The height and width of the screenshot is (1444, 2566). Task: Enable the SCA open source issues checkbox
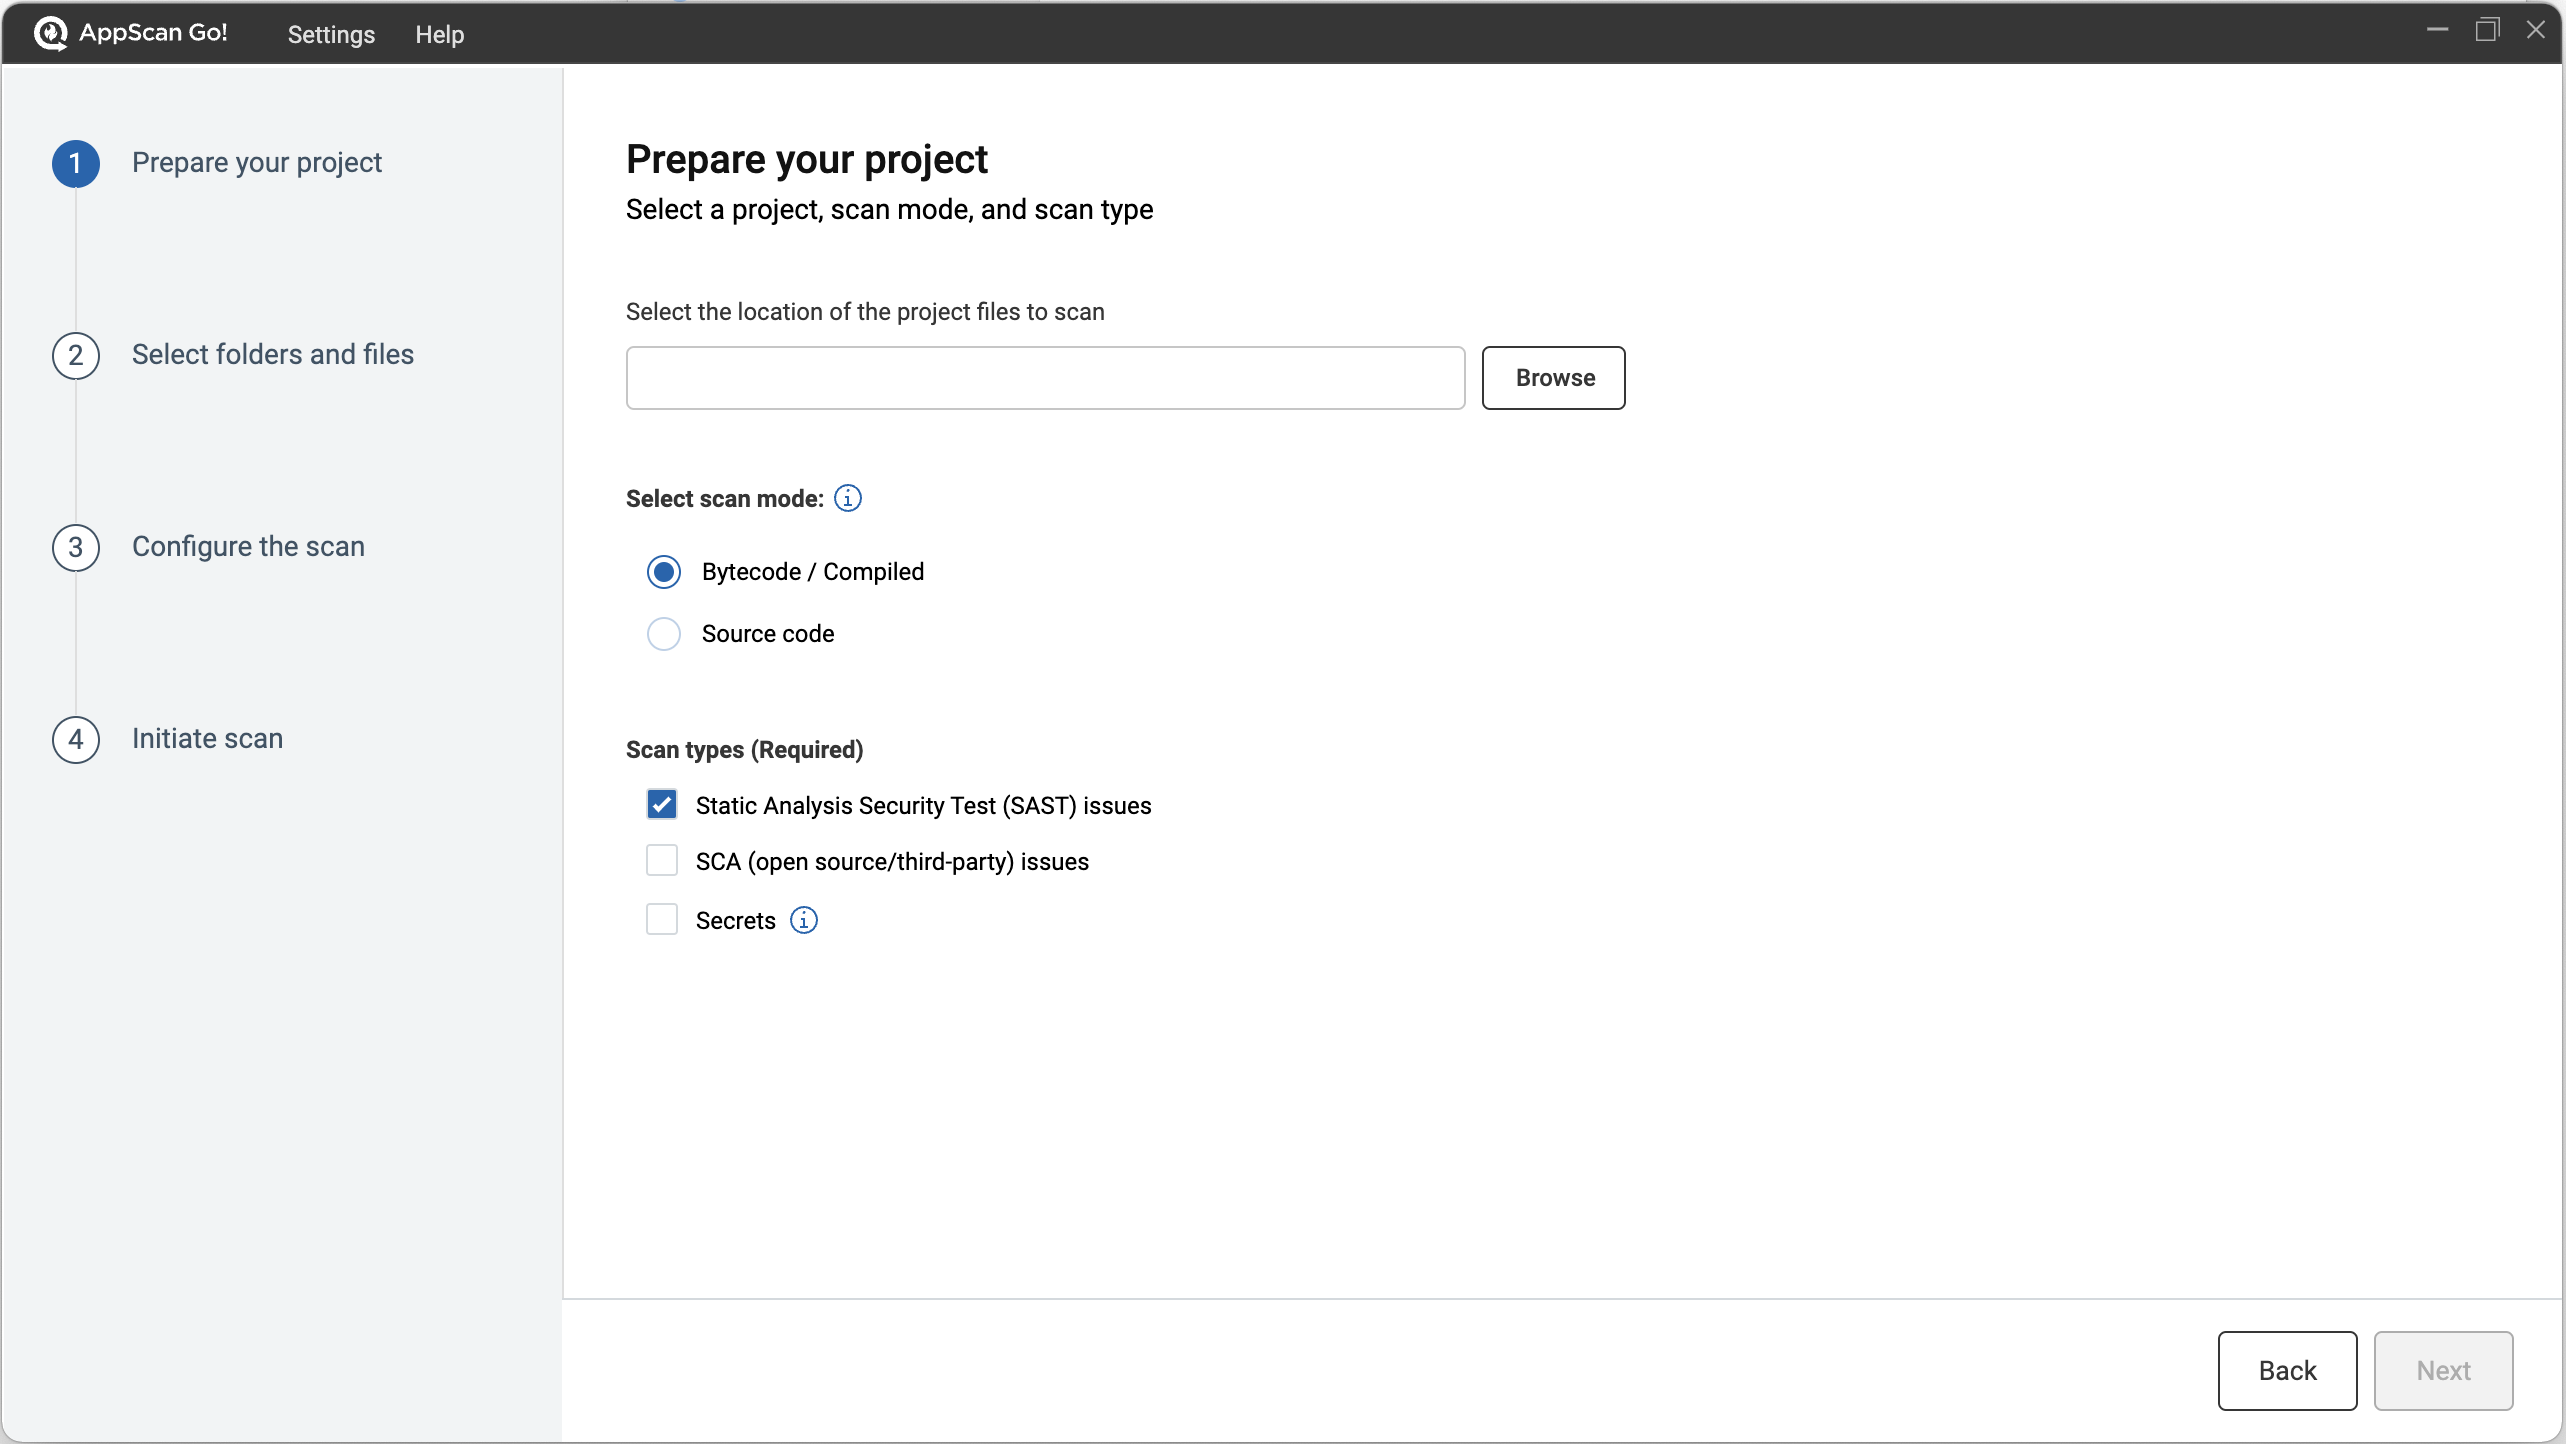[662, 861]
